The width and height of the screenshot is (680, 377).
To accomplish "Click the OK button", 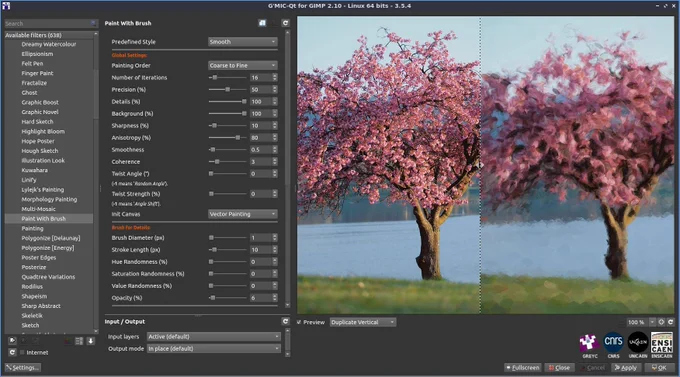I will tap(659, 367).
